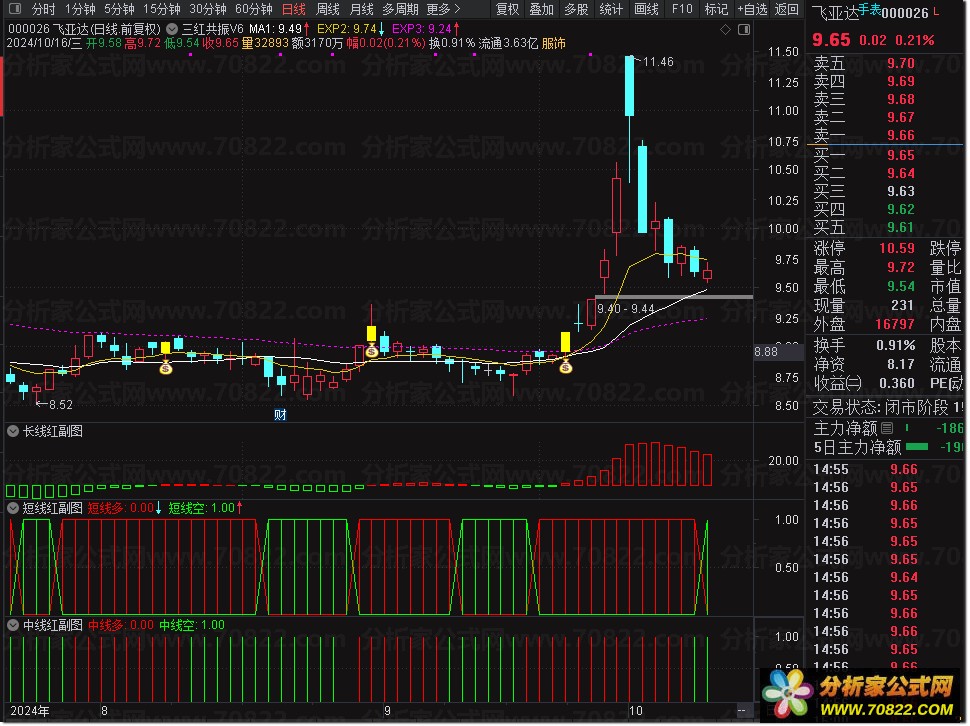Click the 卖一 price 9.66

tap(900, 135)
